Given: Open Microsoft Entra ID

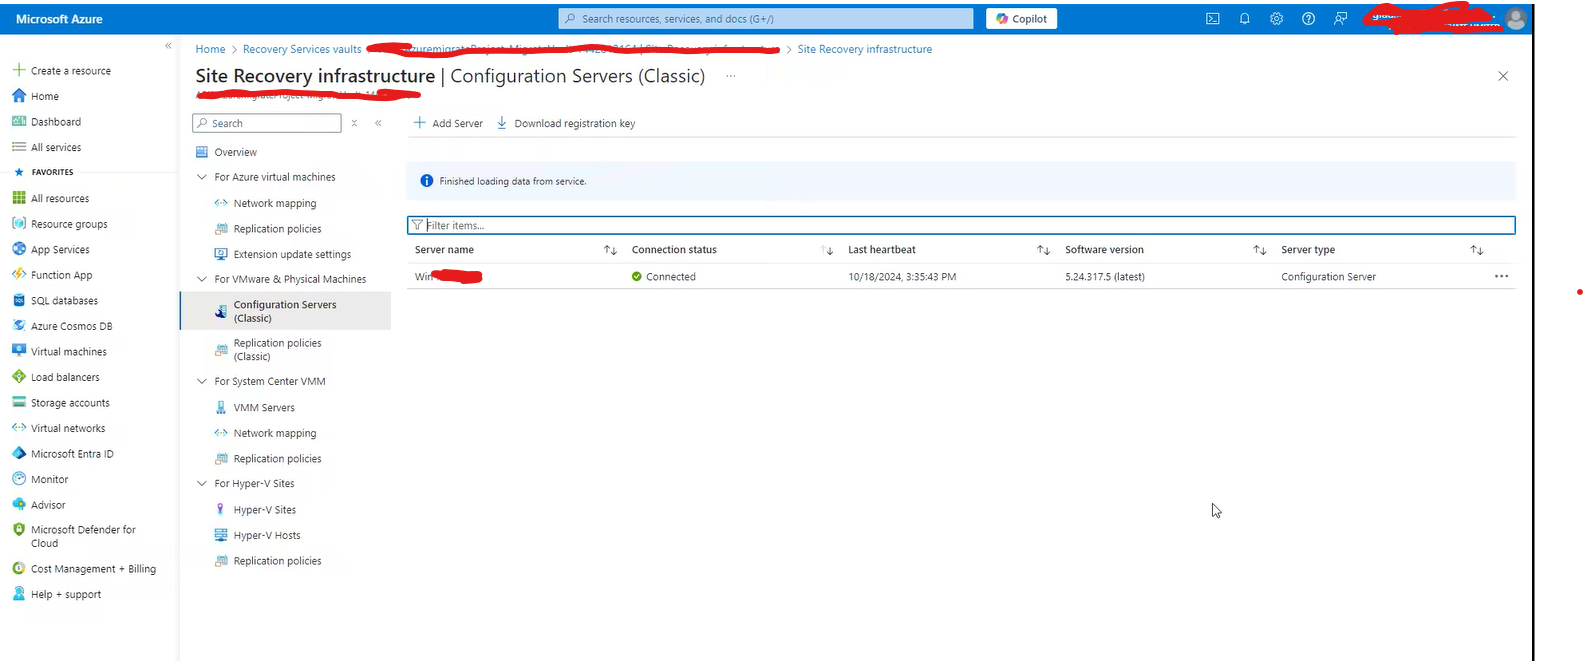Looking at the screenshot, I should pos(63,454).
